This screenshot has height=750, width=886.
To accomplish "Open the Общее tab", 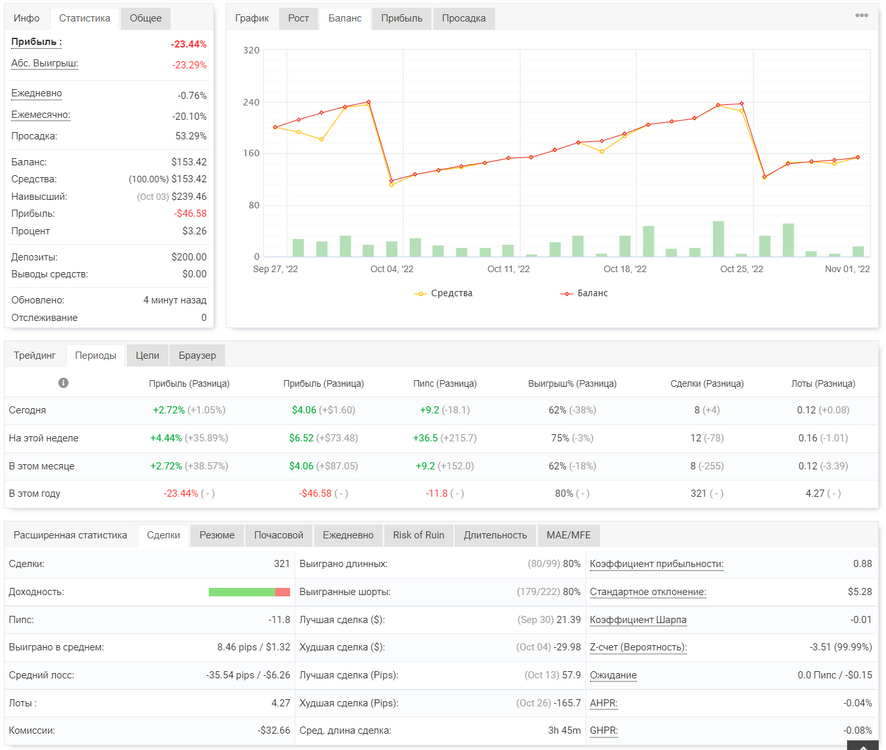I will 146,18.
